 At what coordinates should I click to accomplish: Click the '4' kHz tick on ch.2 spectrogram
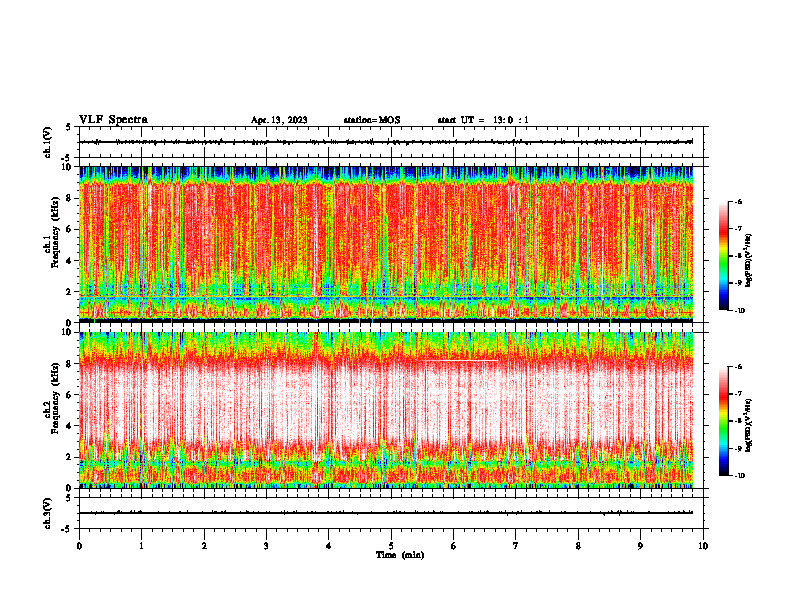coord(70,426)
